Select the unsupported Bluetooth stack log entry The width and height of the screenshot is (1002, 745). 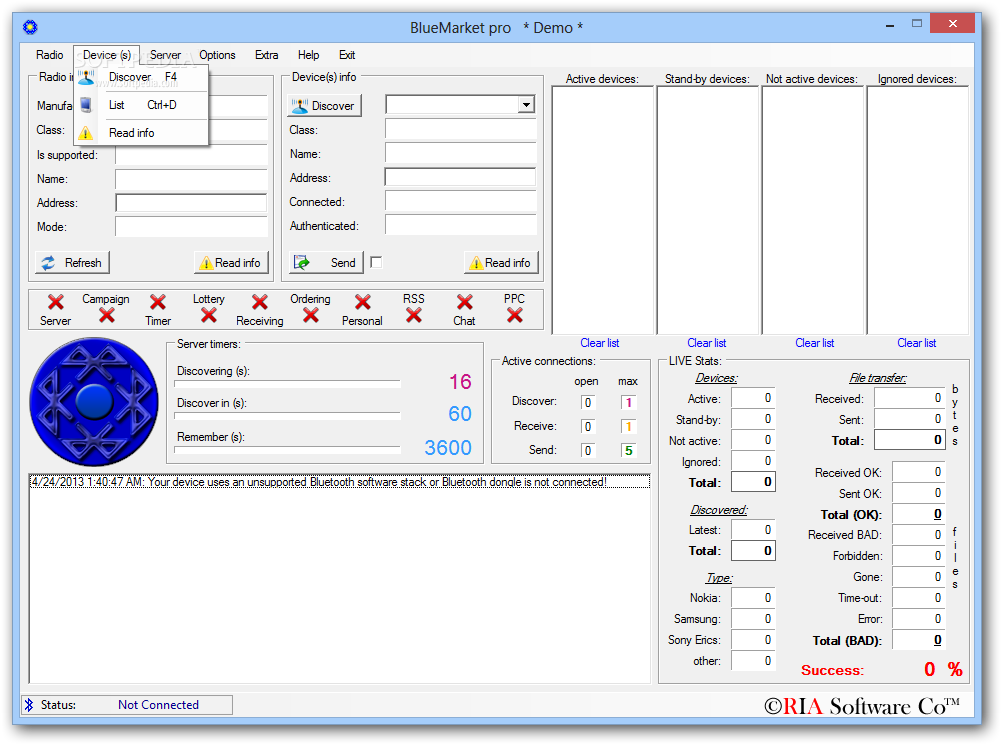coord(339,482)
